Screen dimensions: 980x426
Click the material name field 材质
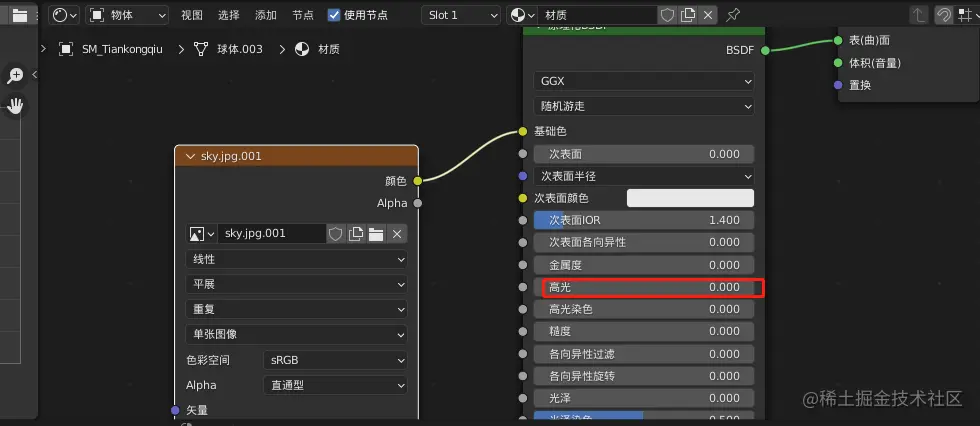pos(598,15)
